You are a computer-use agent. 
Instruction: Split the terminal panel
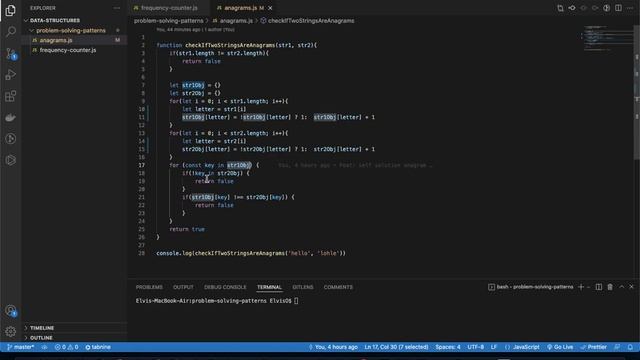(x=599, y=287)
